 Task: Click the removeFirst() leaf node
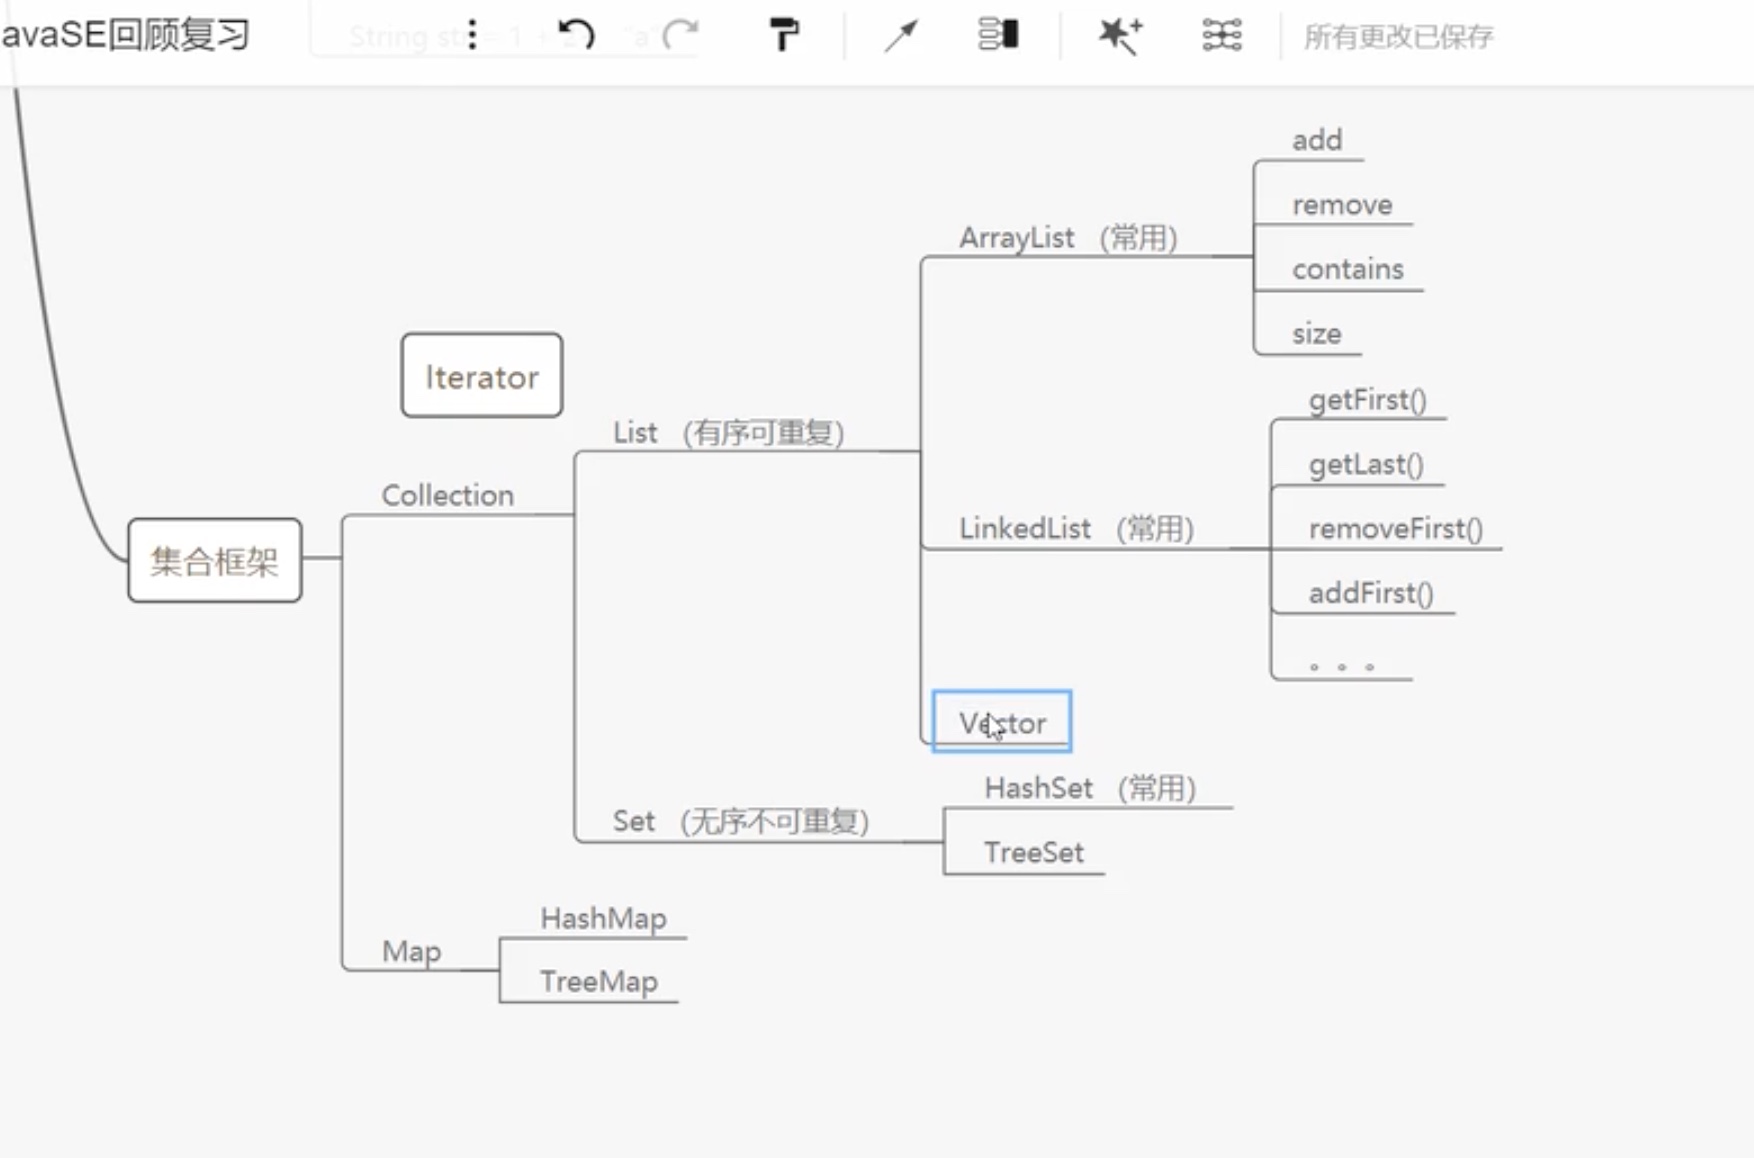[x=1395, y=528]
